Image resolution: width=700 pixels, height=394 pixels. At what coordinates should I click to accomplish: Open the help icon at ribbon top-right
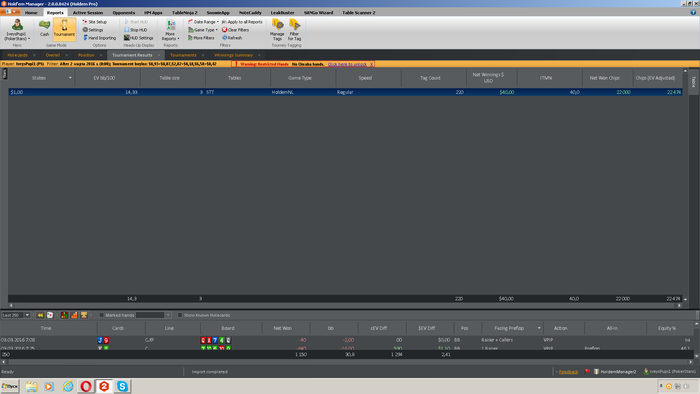693,12
